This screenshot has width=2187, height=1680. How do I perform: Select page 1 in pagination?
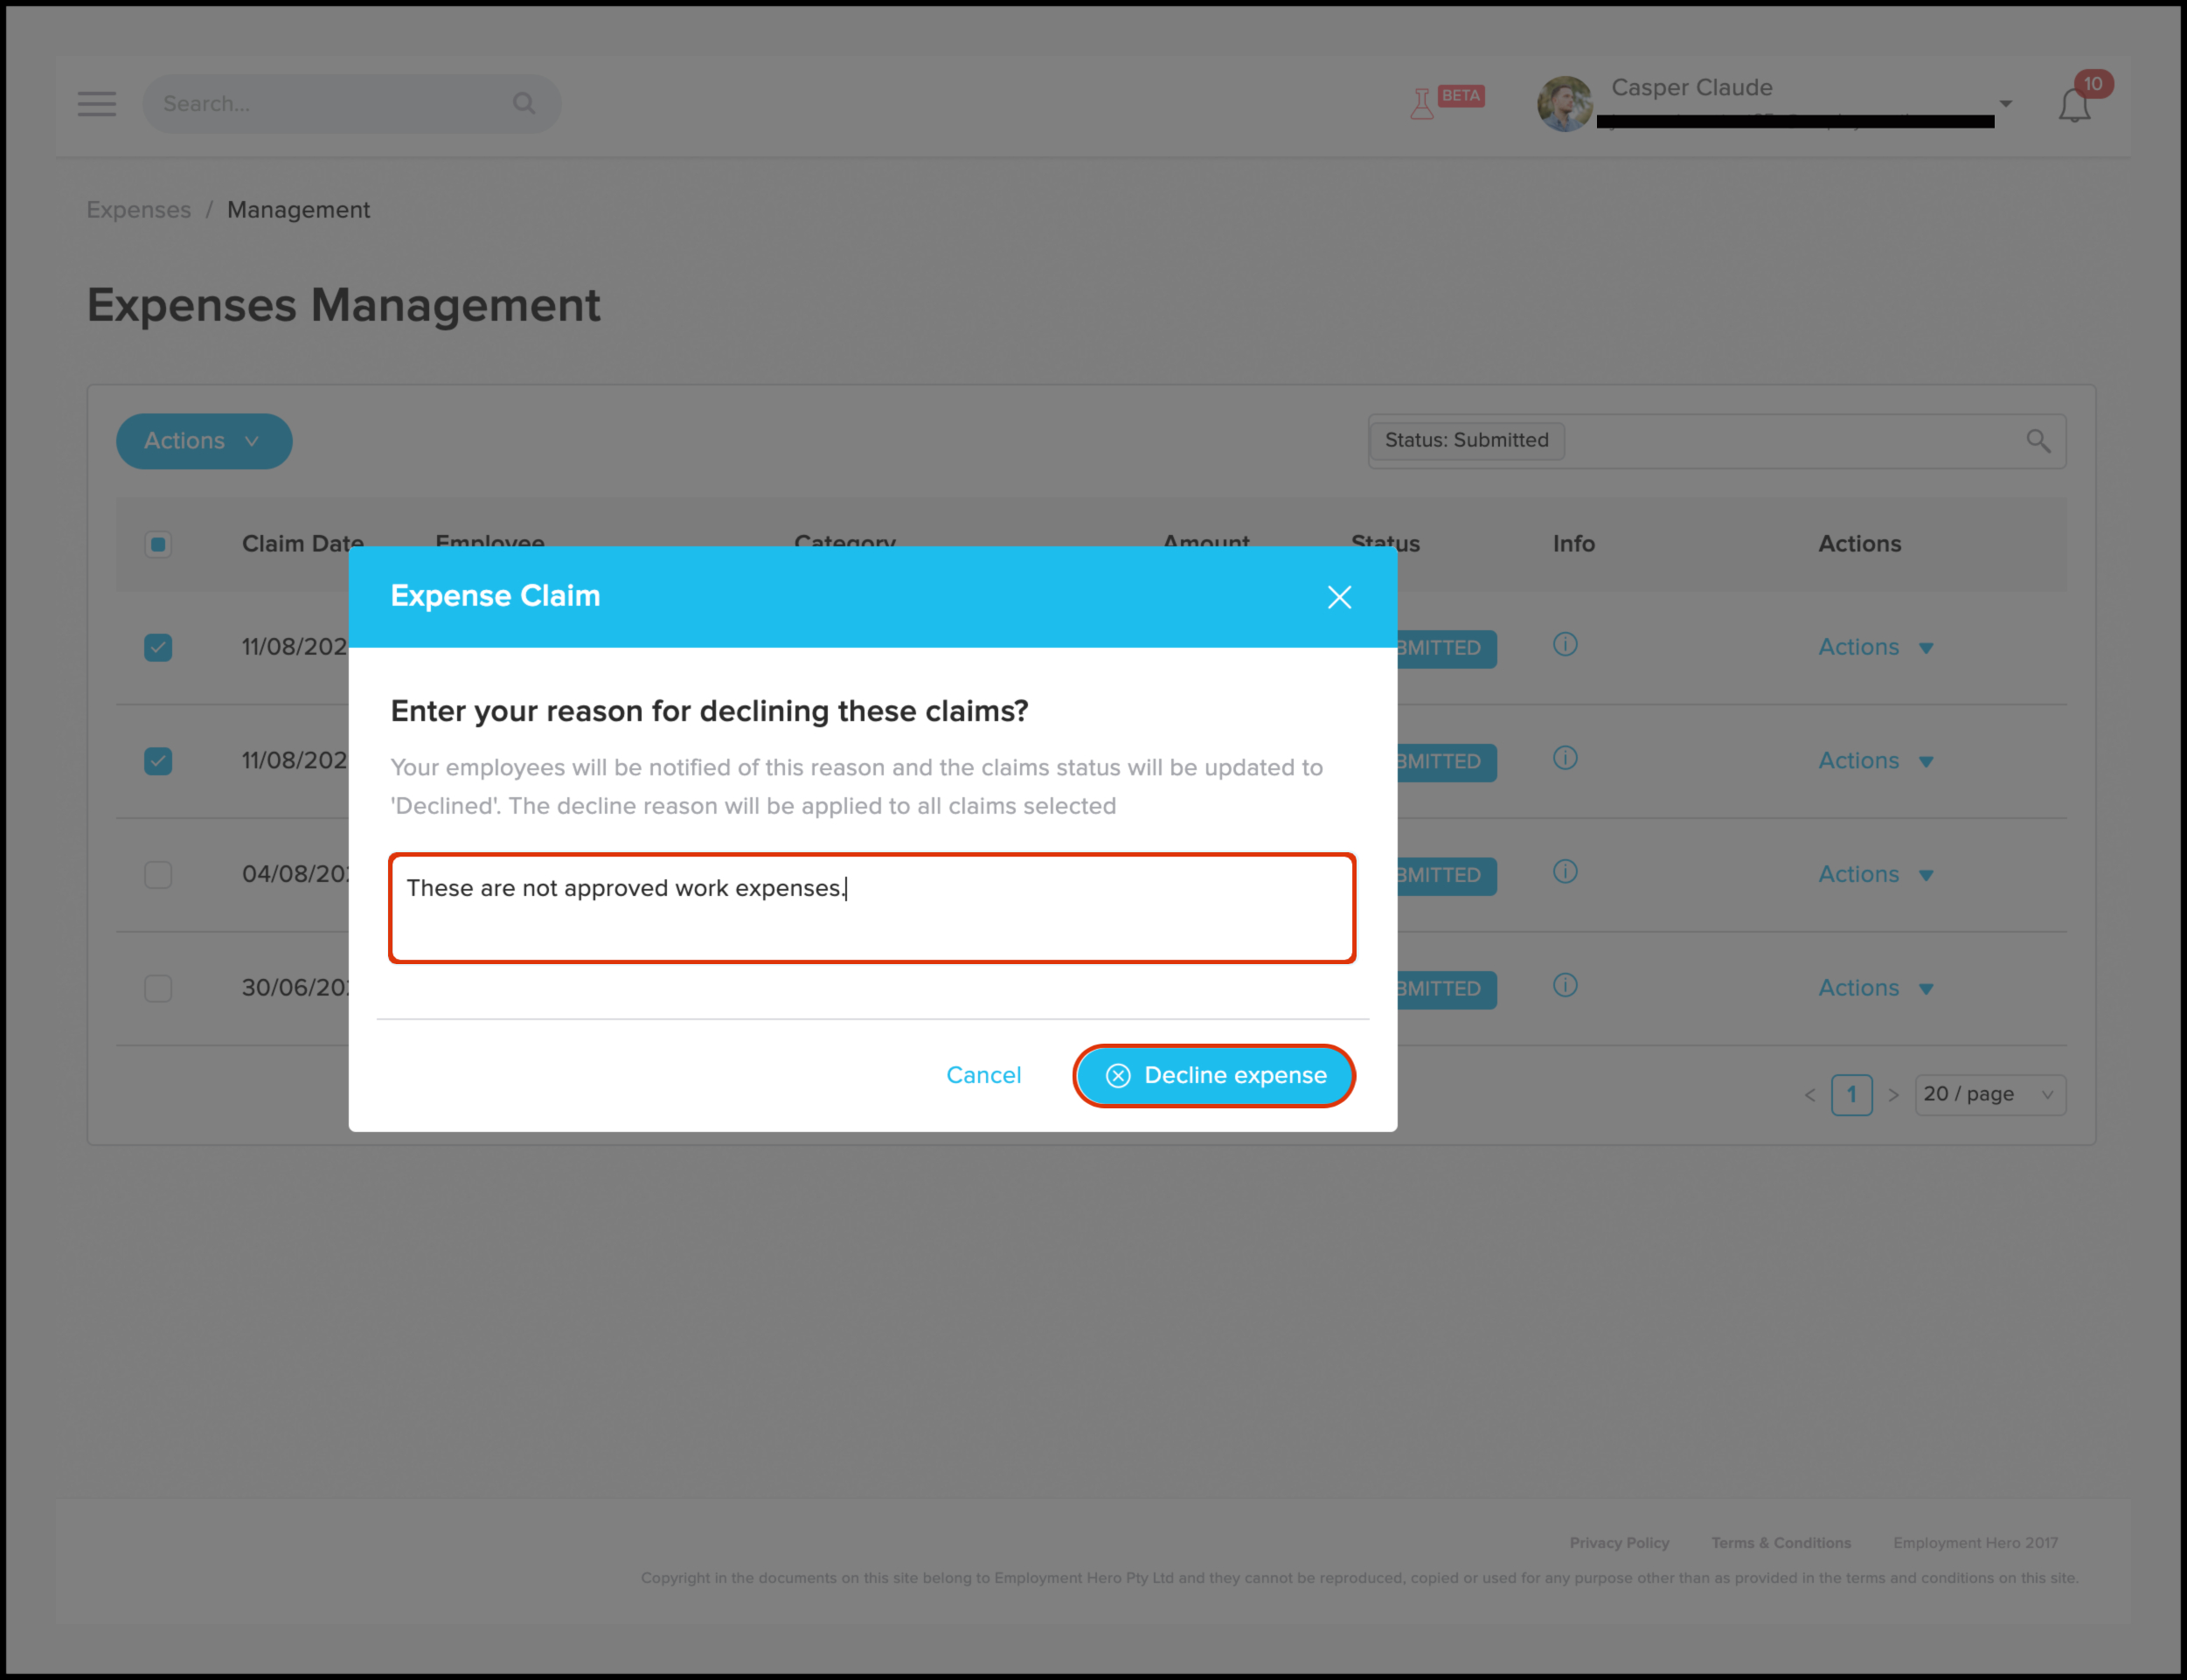pyautogui.click(x=1851, y=1094)
